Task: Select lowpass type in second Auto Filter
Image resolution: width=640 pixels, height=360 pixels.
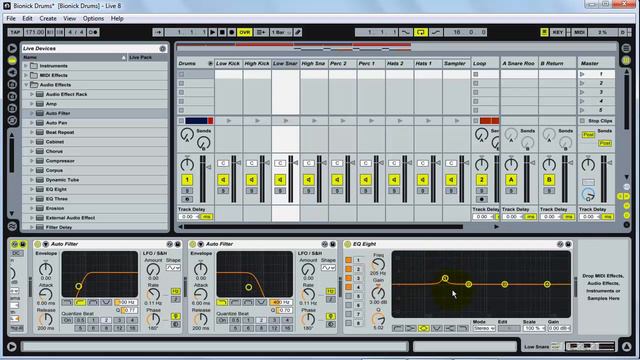Action: click(x=222, y=302)
